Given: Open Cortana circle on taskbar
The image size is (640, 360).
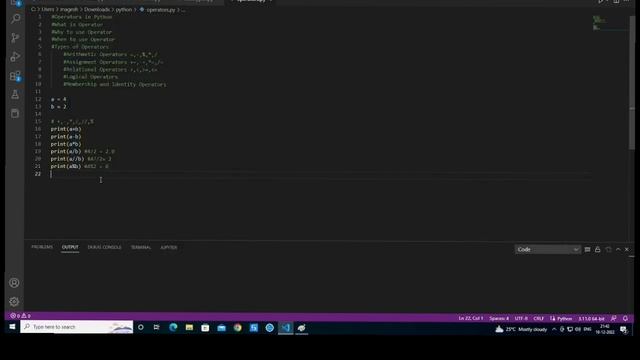Looking at the screenshot, I should click(141, 327).
